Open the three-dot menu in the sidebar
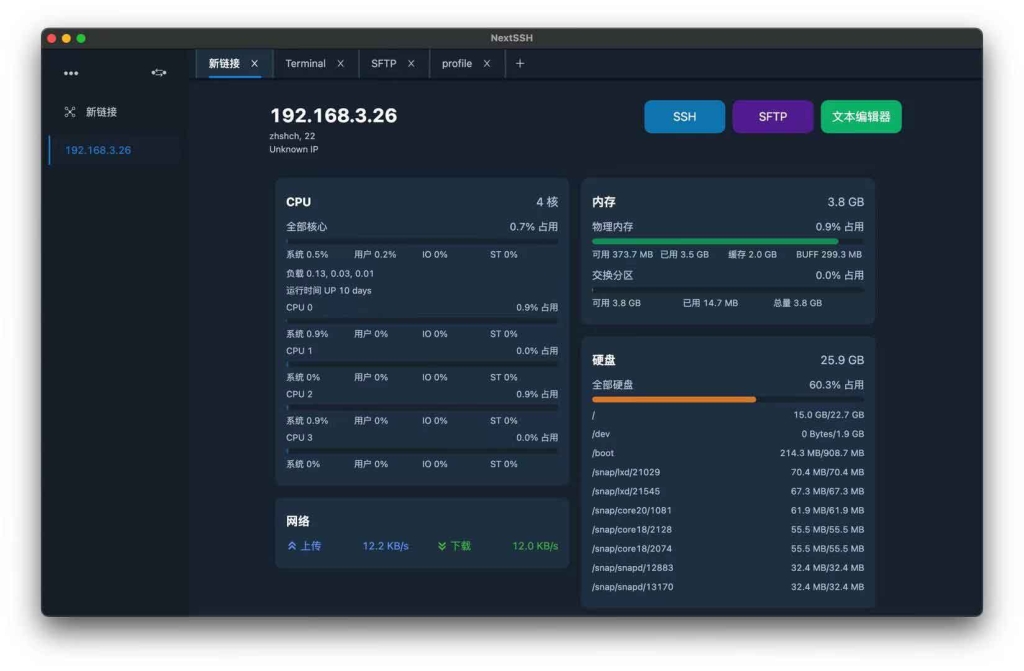This screenshot has width=1024, height=671. [71, 72]
